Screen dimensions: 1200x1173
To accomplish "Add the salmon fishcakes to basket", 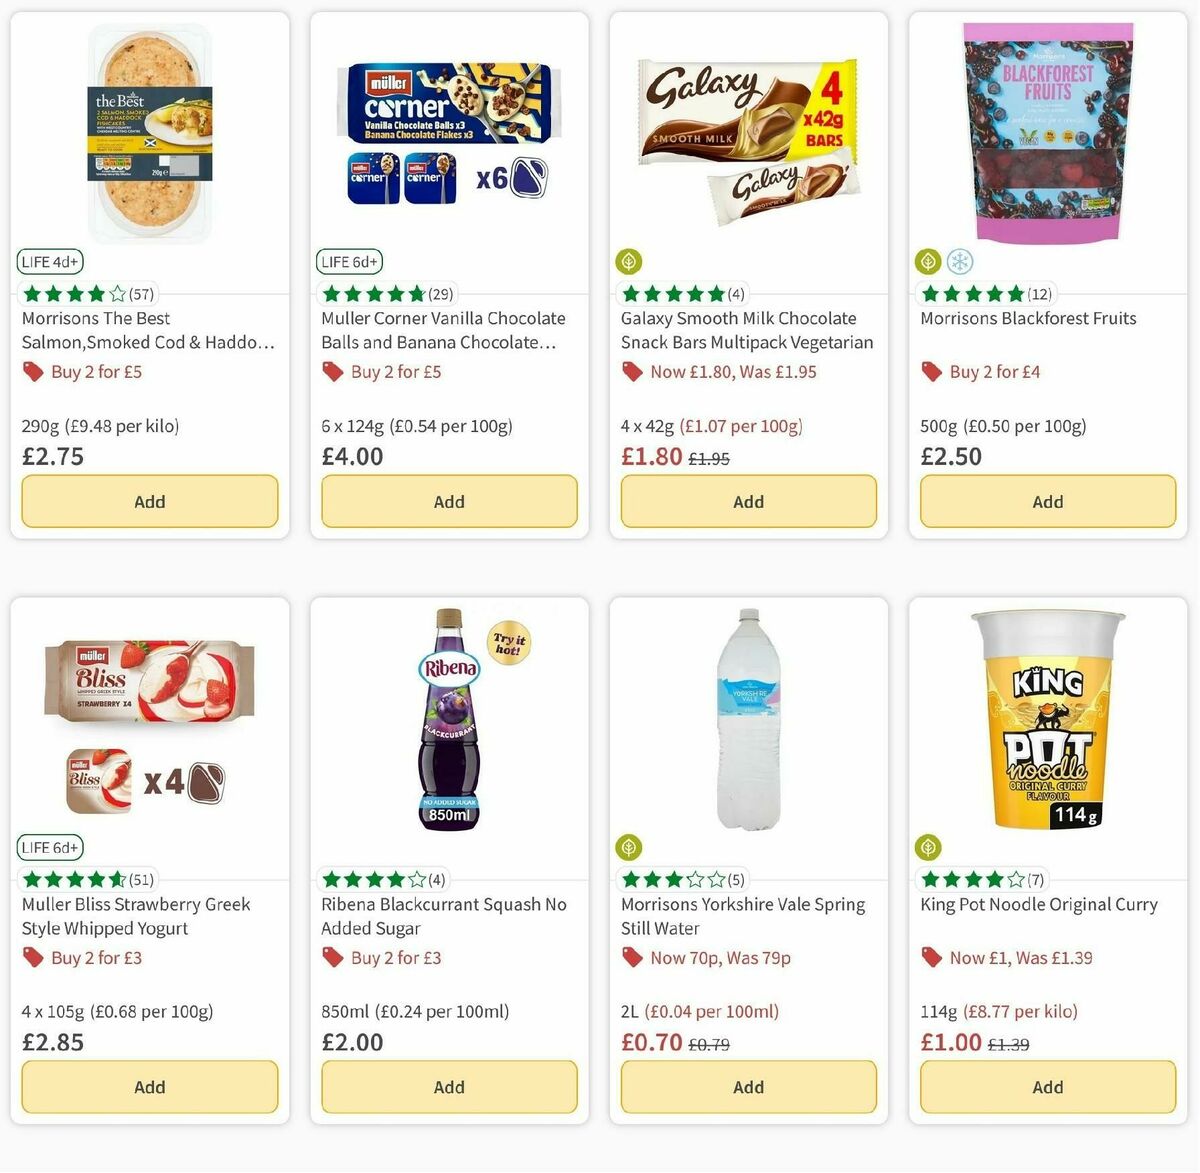I will click(149, 501).
